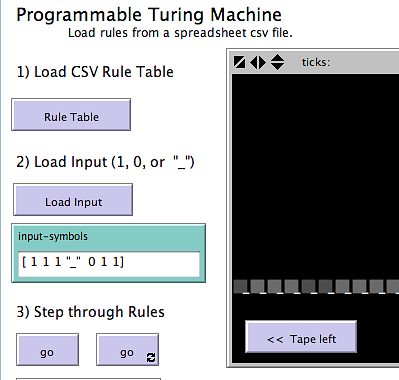Click the Load Input button

[73, 200]
